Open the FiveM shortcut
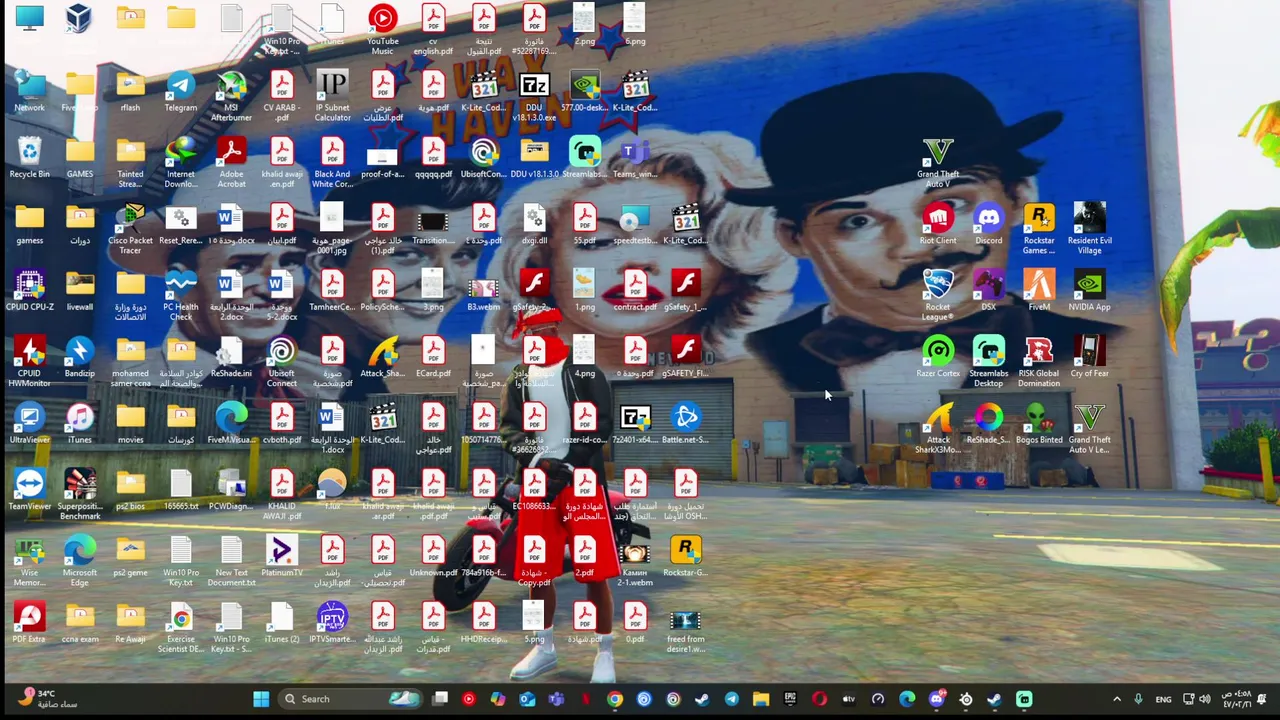The height and width of the screenshot is (720, 1280). [x=1038, y=291]
